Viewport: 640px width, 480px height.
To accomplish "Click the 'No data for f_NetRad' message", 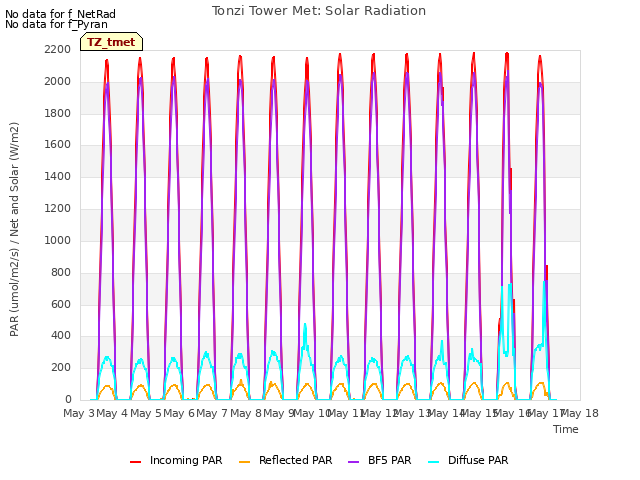I will click(60, 14).
